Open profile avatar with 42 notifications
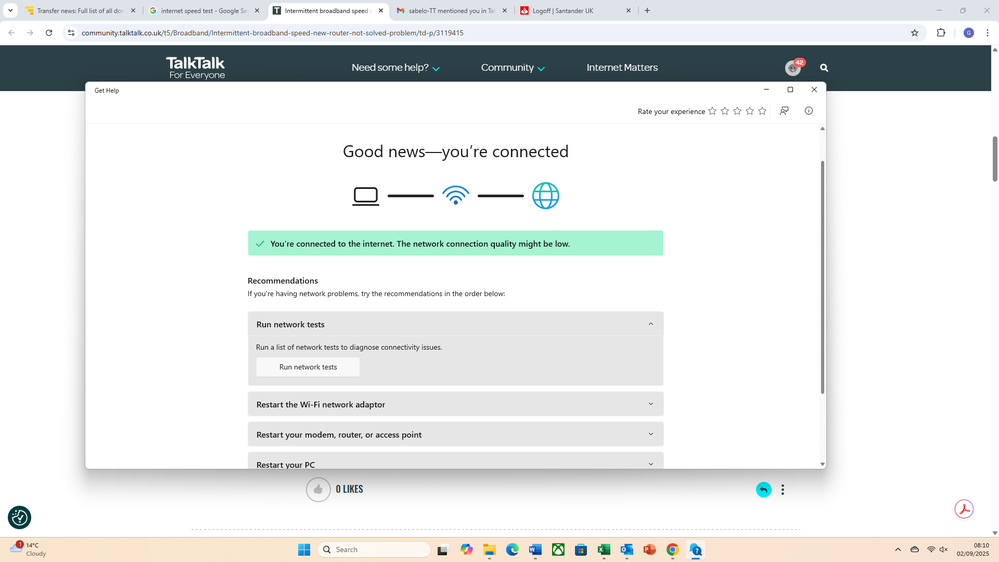 pos(793,68)
